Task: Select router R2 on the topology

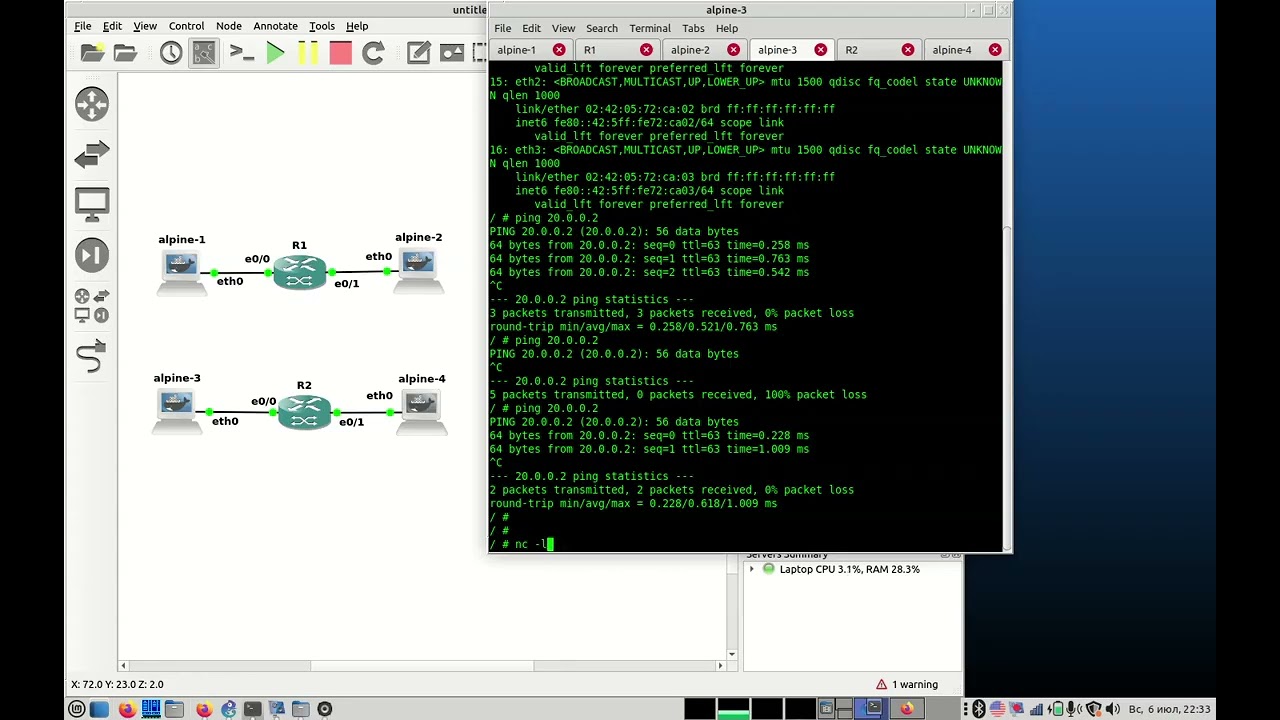Action: point(304,411)
